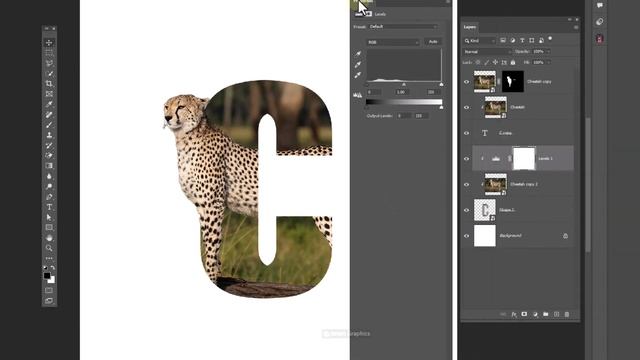This screenshot has height=360, width=640.
Task: Lock transparent pixels
Action: pos(478,62)
